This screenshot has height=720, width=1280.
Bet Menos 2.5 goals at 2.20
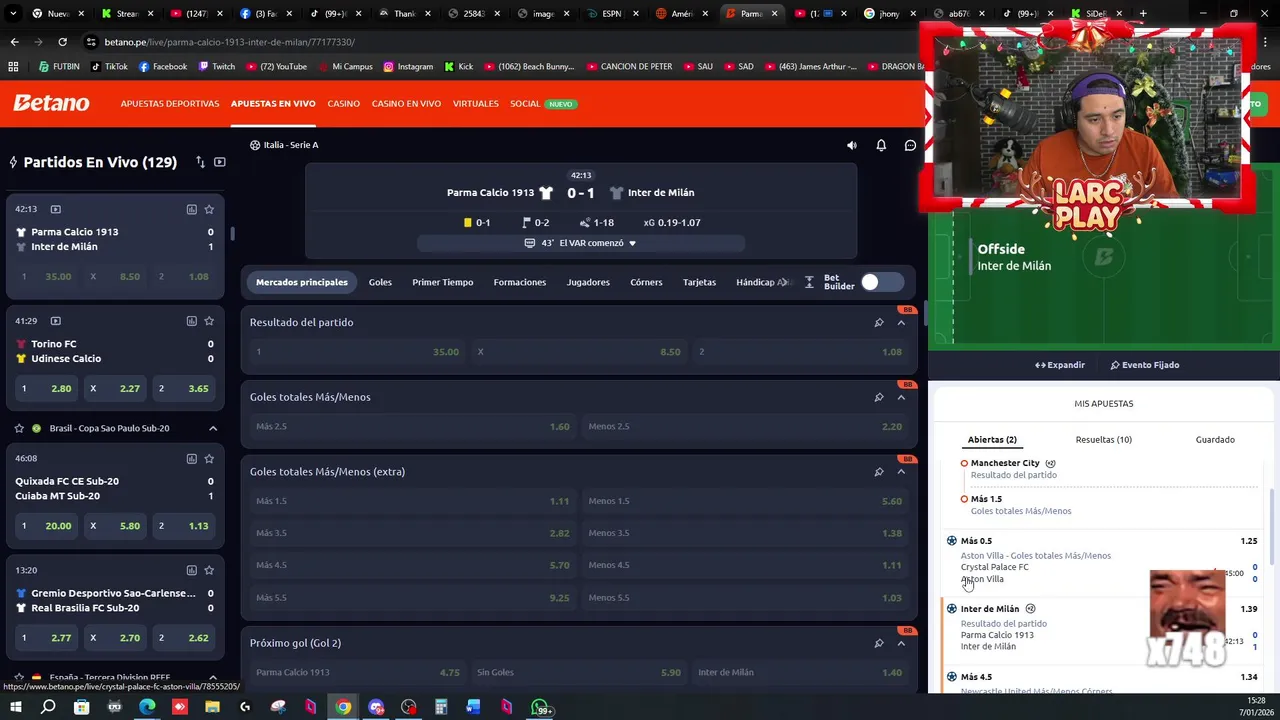745,426
